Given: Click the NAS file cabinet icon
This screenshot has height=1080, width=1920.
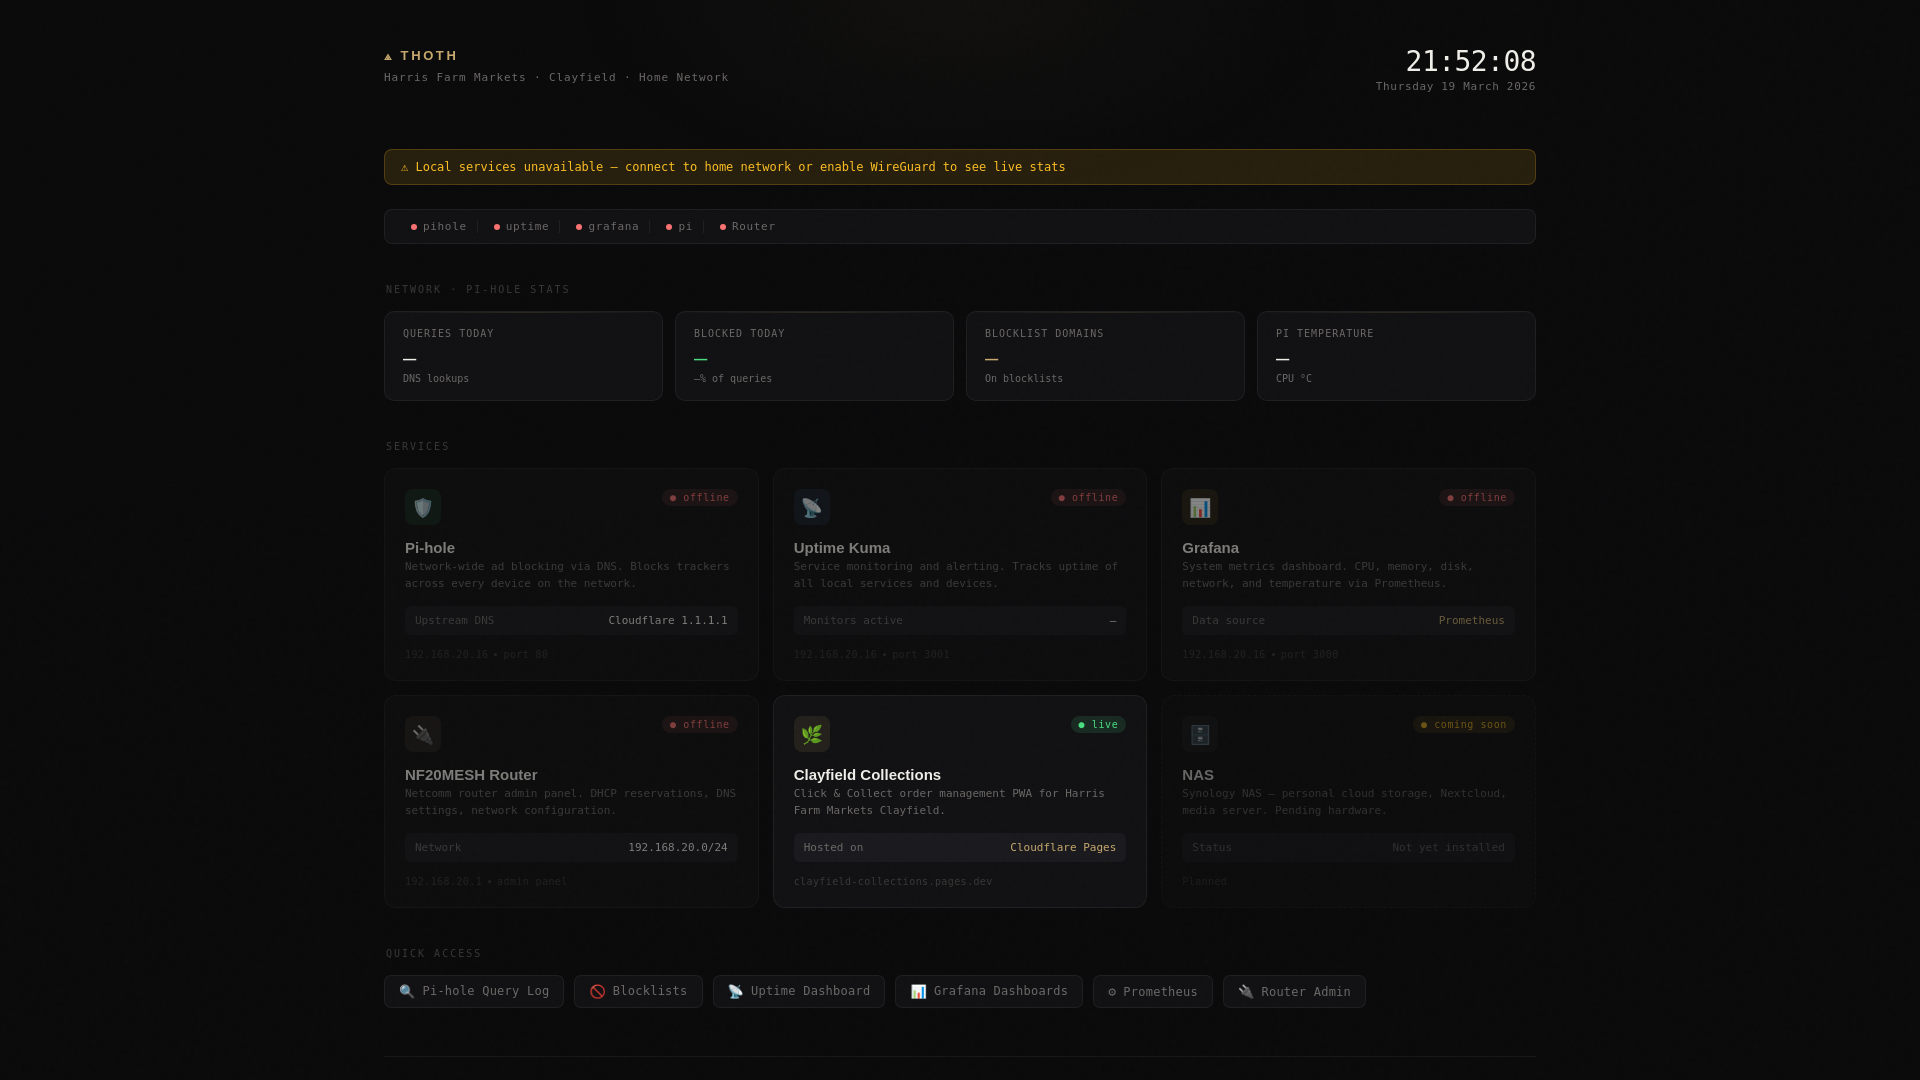Looking at the screenshot, I should click(x=1200, y=734).
